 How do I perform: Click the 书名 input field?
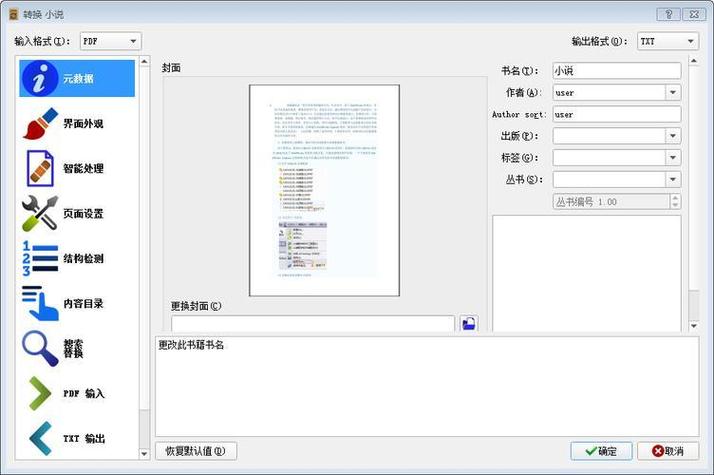617,71
